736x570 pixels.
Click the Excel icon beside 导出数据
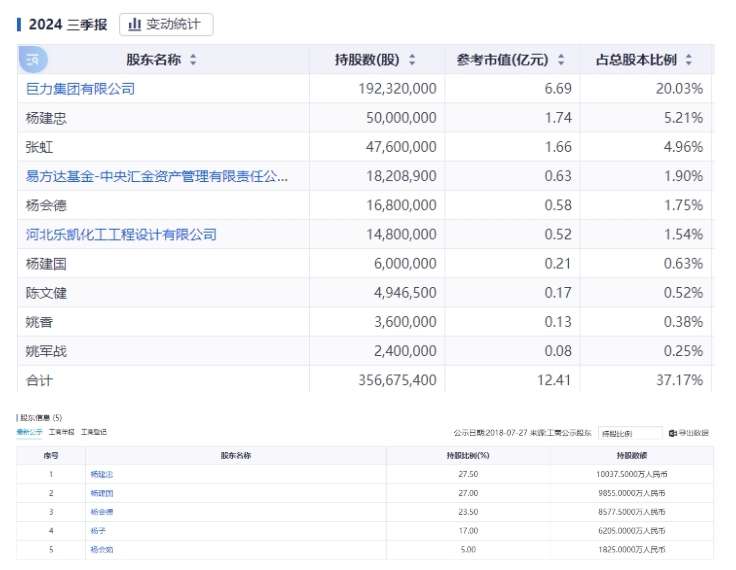[673, 433]
